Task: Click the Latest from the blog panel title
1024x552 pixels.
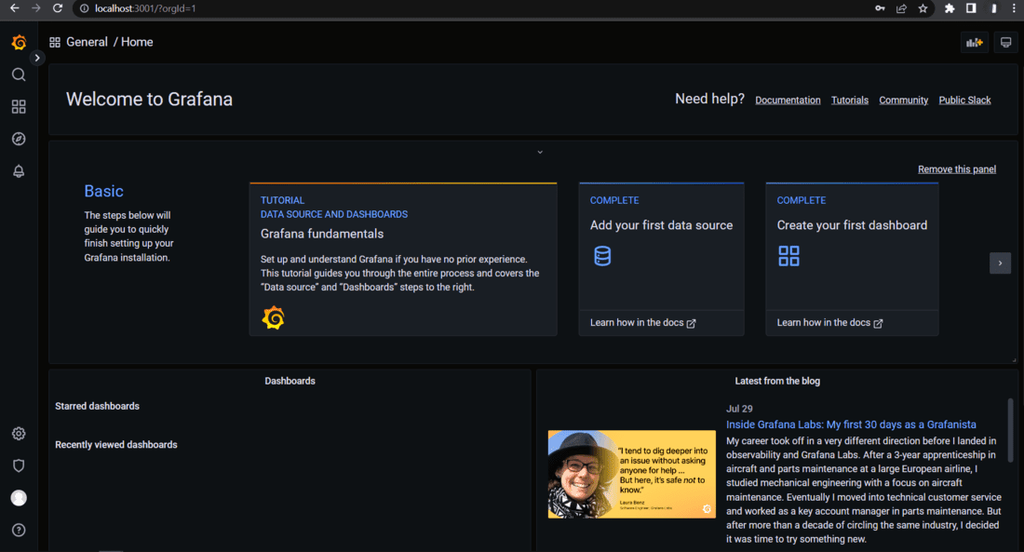Action: 777,381
